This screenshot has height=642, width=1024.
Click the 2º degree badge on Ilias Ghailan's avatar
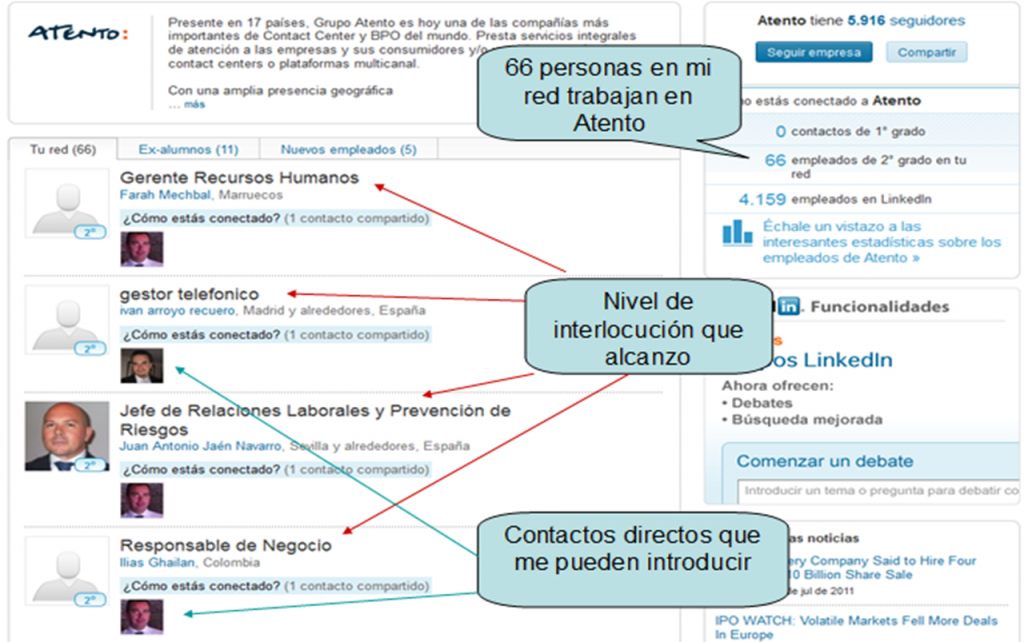click(90, 600)
